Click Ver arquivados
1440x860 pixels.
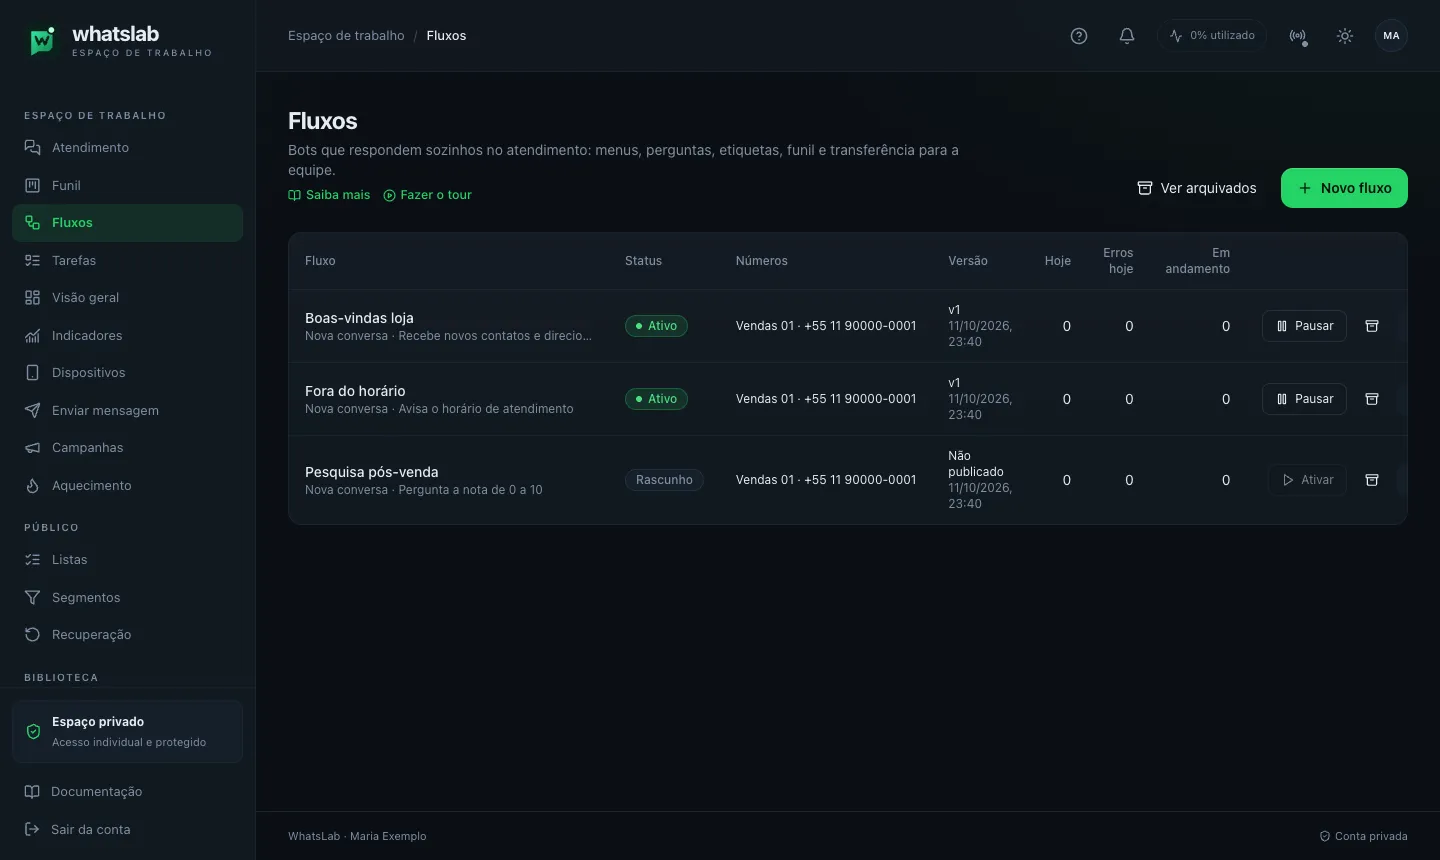pos(1197,188)
